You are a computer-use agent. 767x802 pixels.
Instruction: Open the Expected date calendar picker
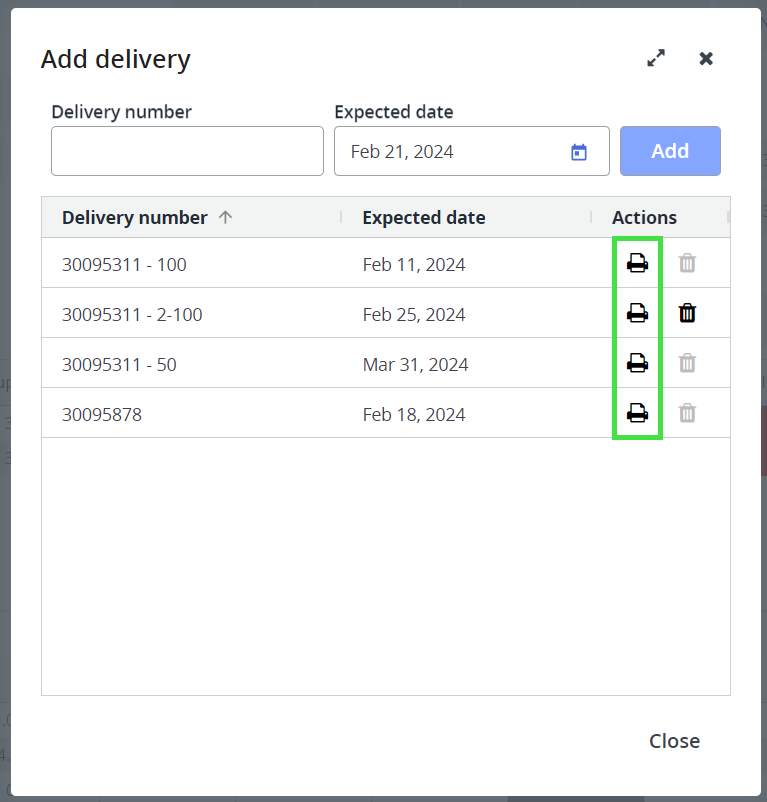pyautogui.click(x=578, y=152)
